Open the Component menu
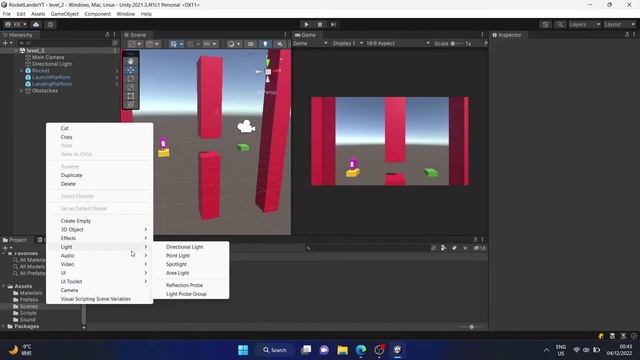The image size is (640, 360). pyautogui.click(x=98, y=14)
